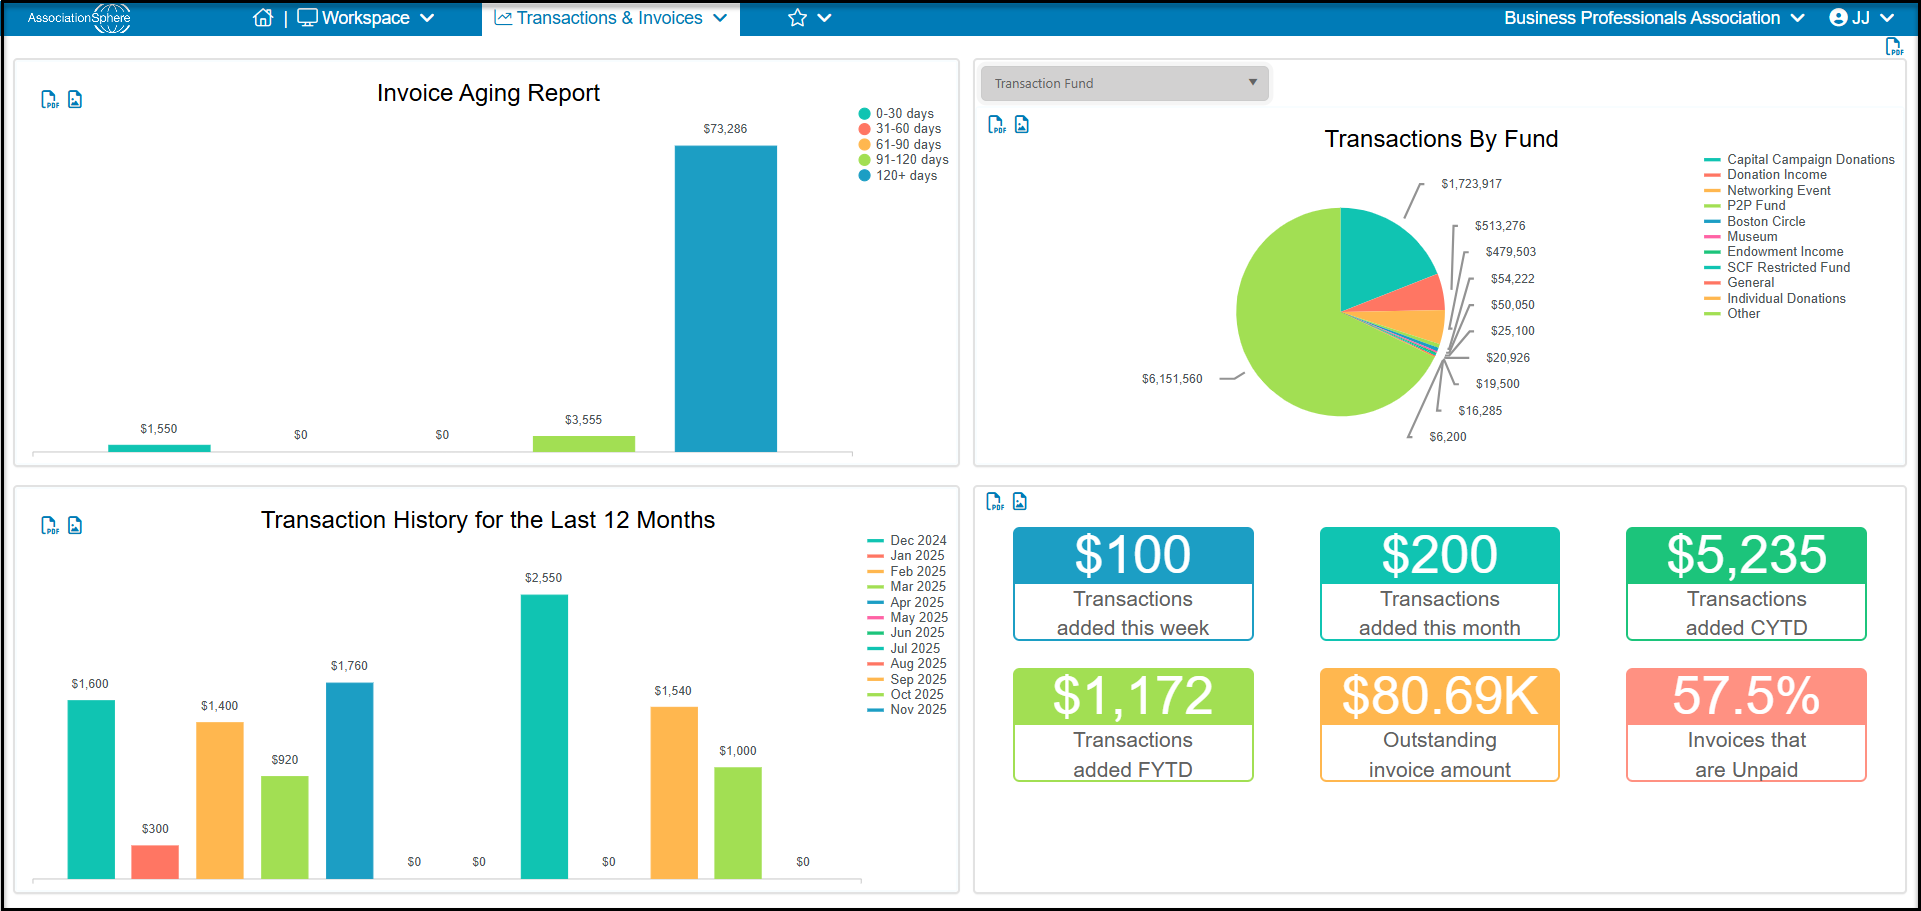Toggle the 120+ days legend series

898,176
